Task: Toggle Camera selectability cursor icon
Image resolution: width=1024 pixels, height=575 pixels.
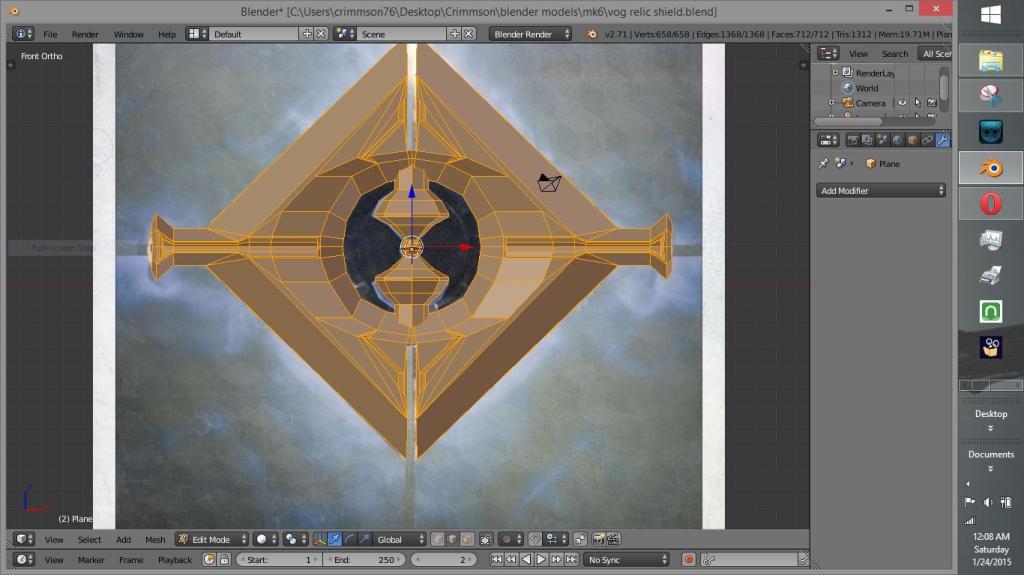Action: point(918,103)
